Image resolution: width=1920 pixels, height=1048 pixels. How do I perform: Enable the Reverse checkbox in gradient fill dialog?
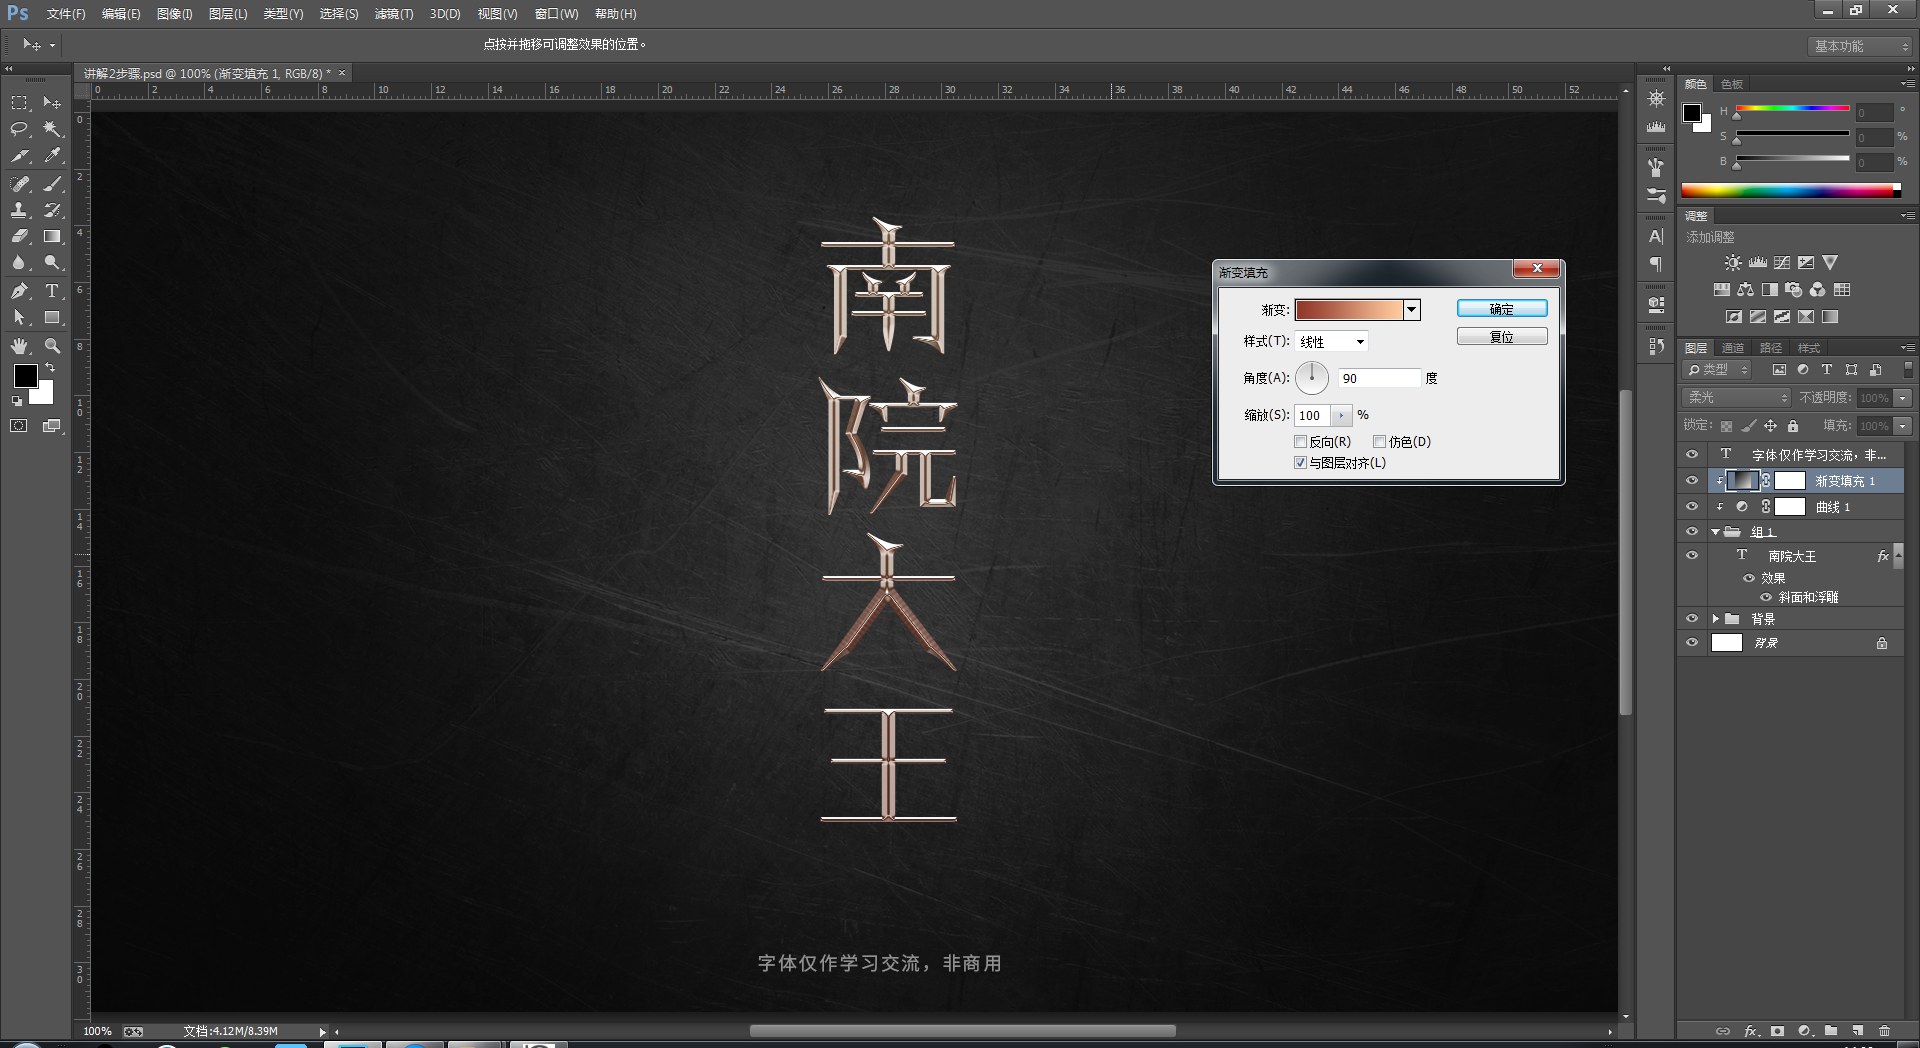point(1301,442)
